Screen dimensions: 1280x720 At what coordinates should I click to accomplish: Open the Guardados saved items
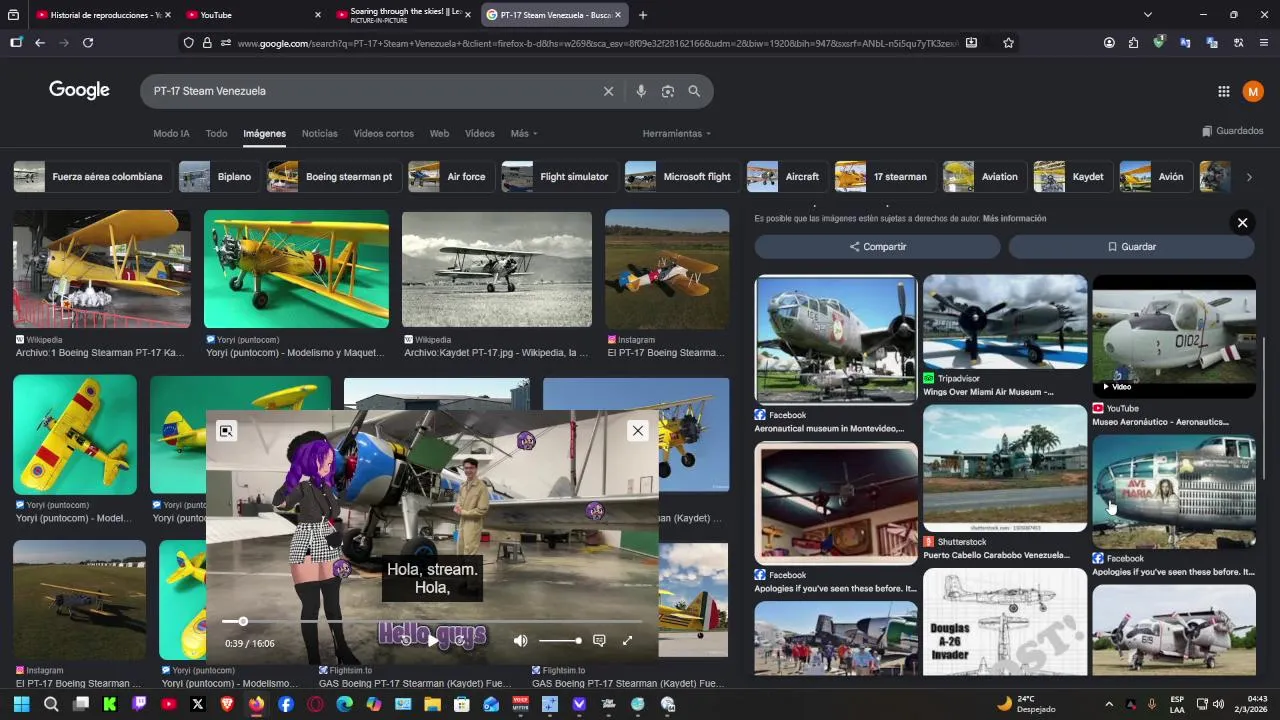coord(1233,131)
